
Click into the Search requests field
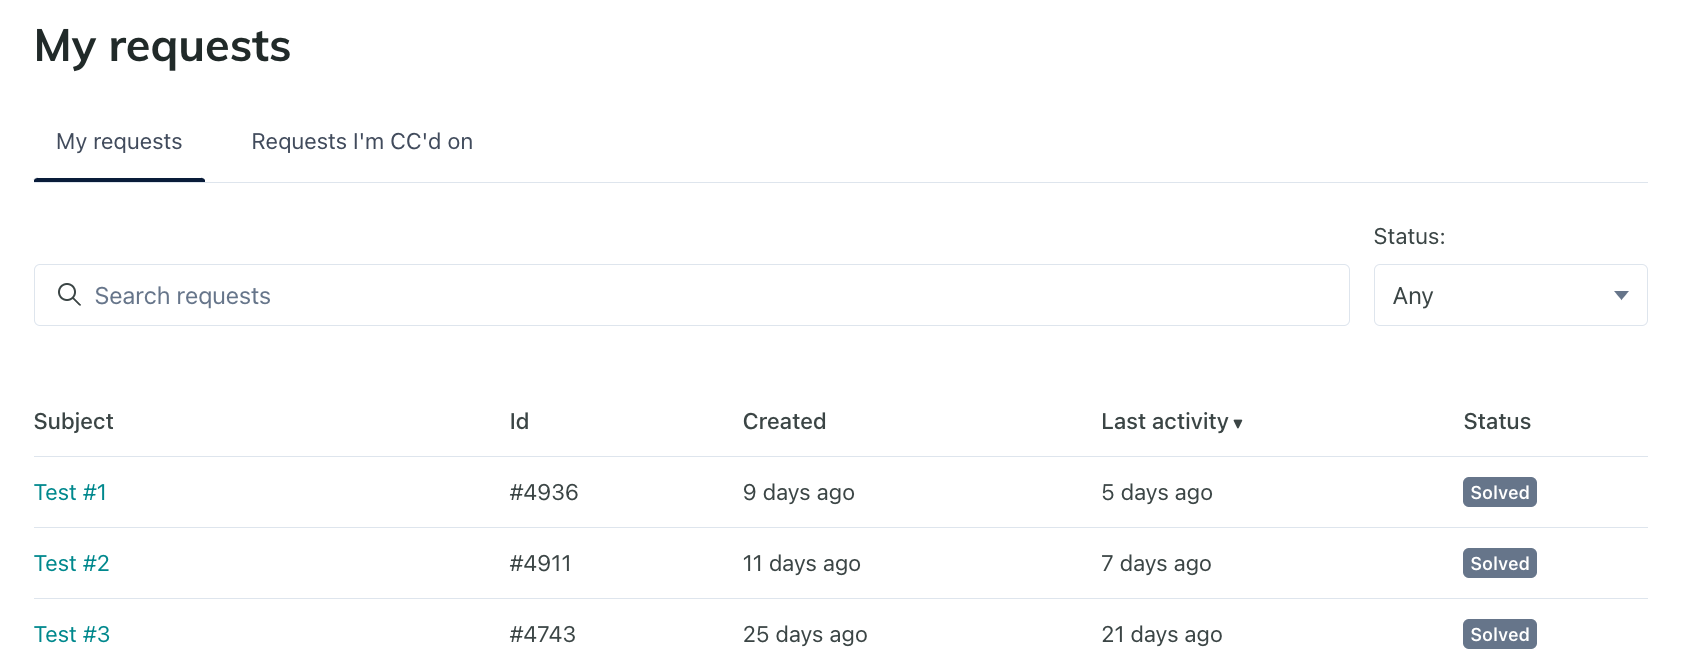tap(691, 295)
